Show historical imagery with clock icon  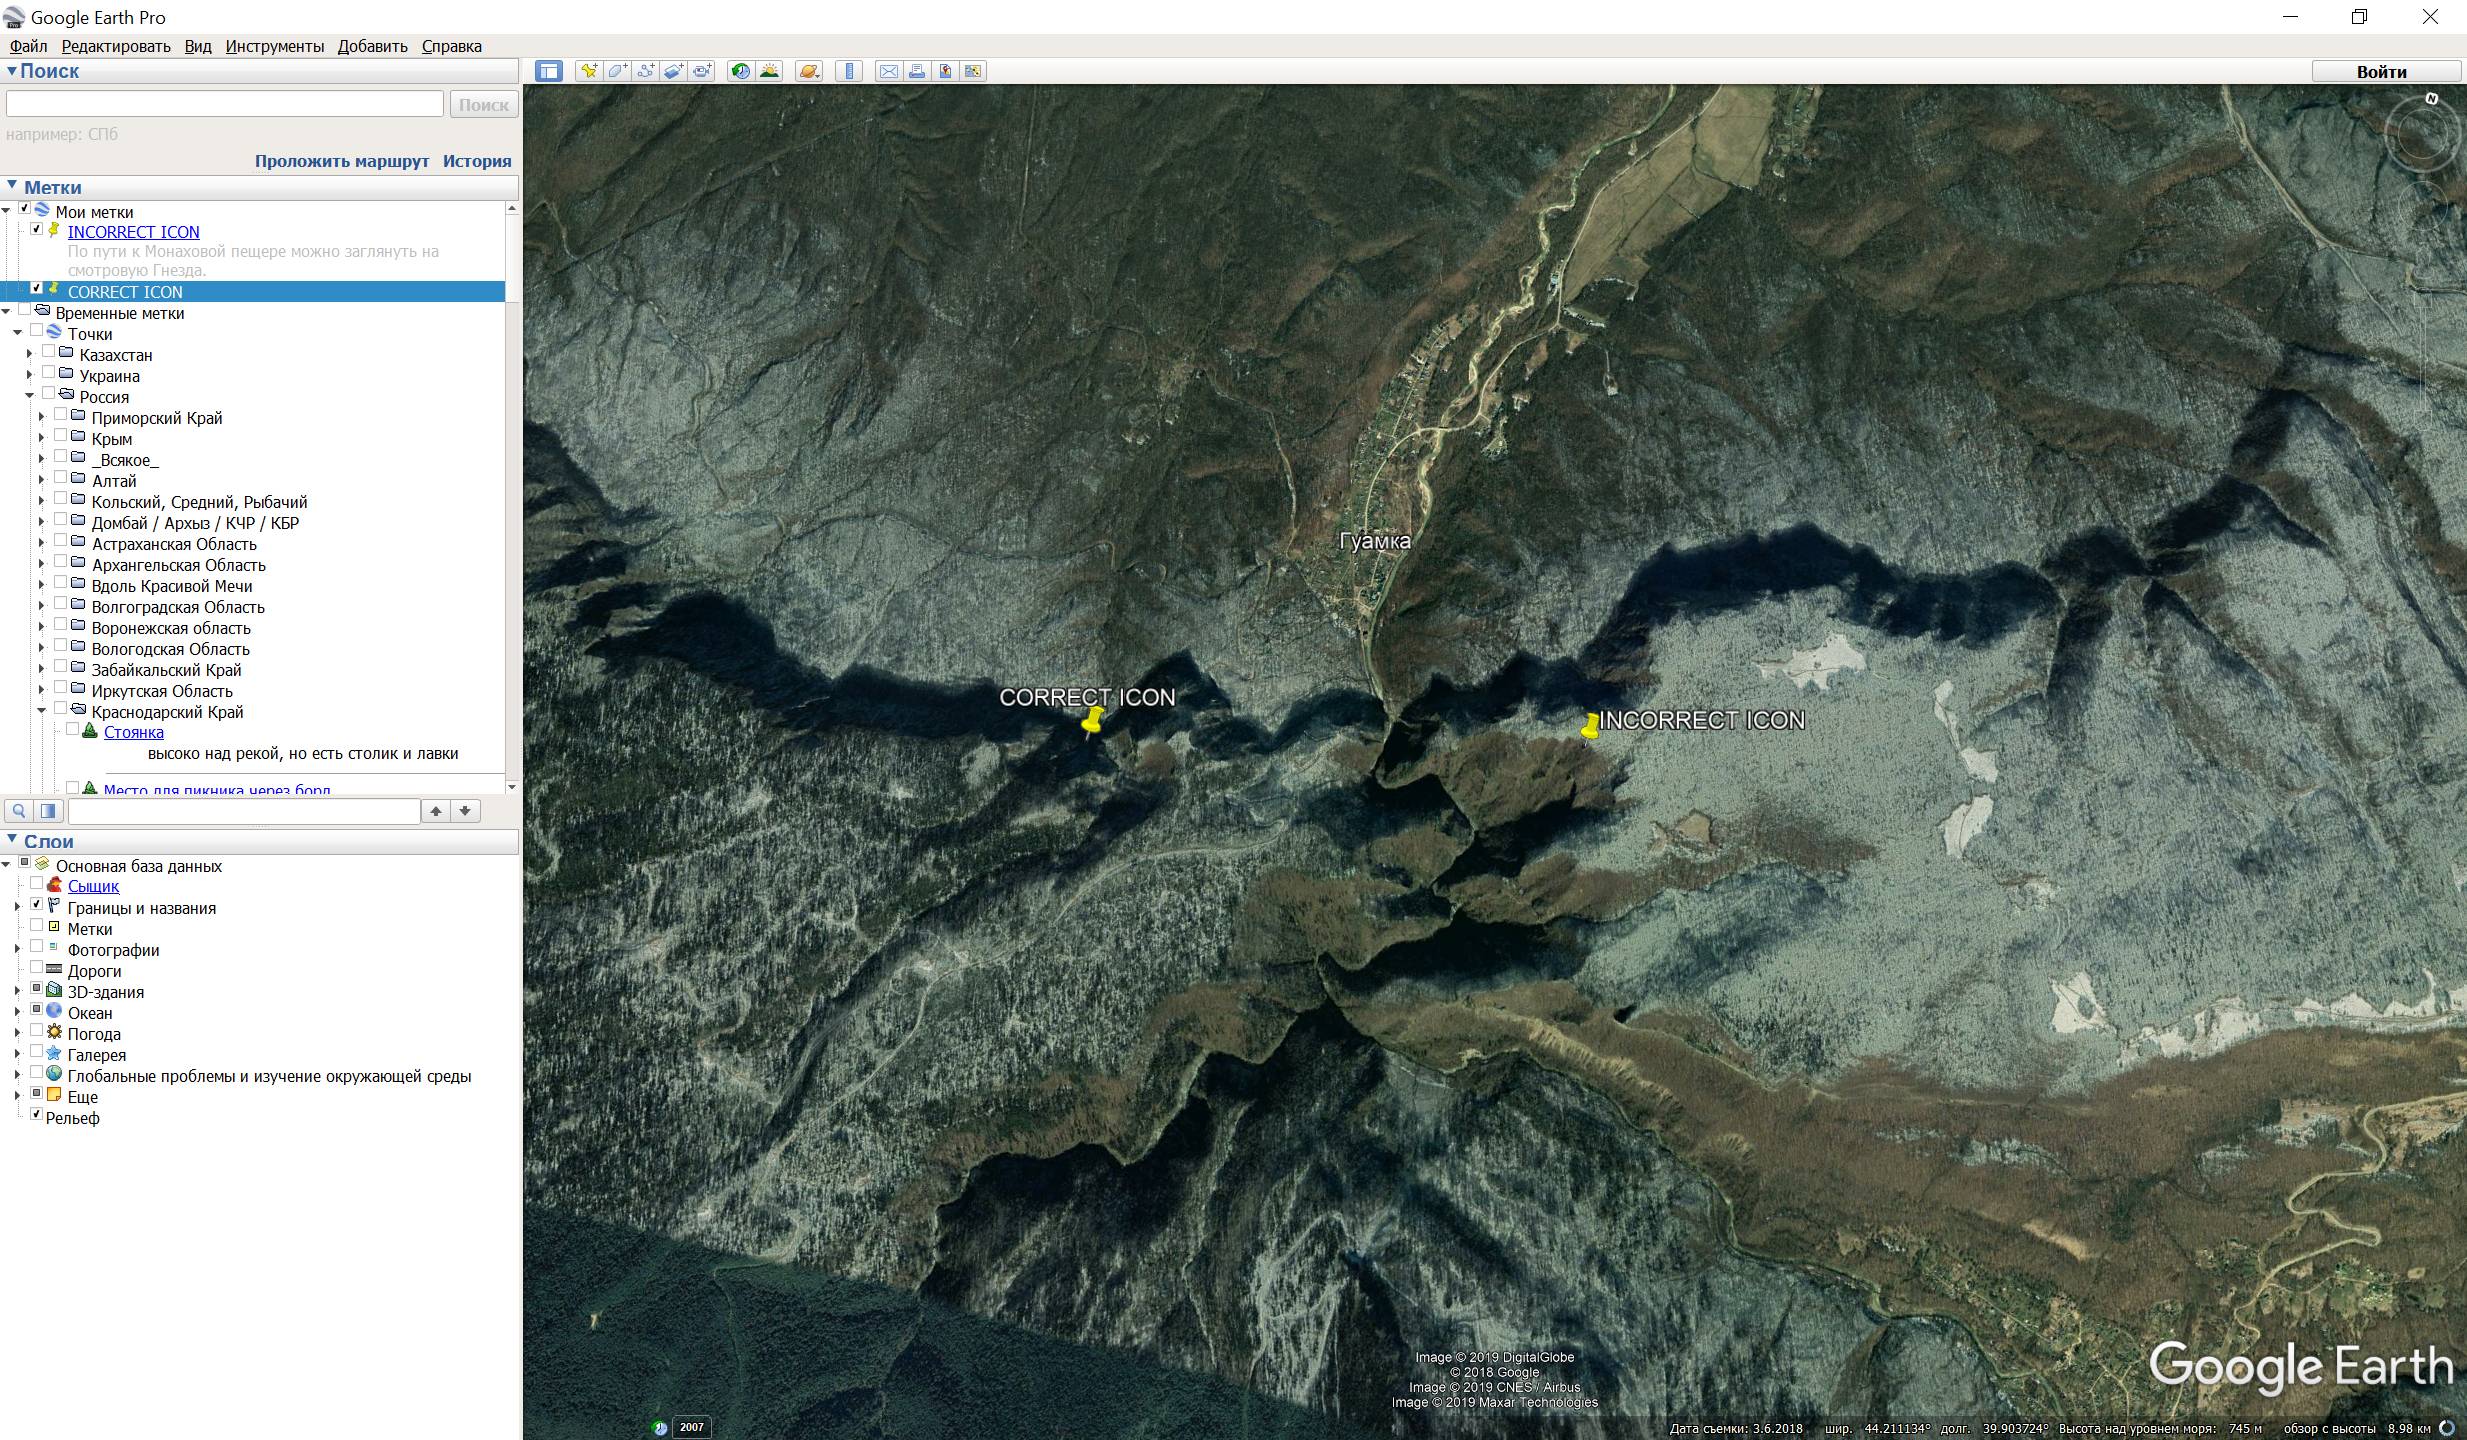coord(740,71)
